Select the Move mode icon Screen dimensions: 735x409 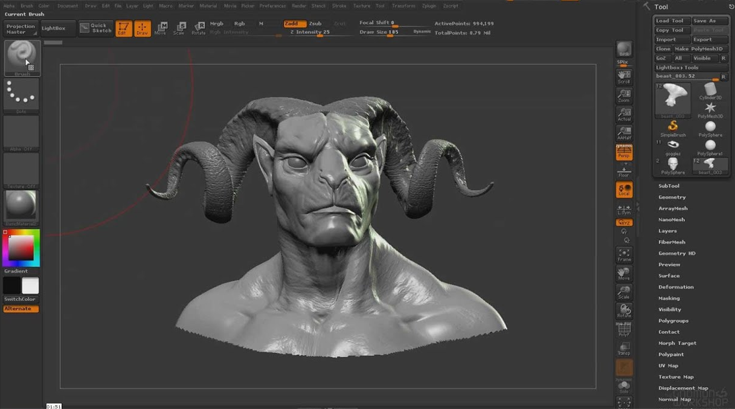pos(161,29)
